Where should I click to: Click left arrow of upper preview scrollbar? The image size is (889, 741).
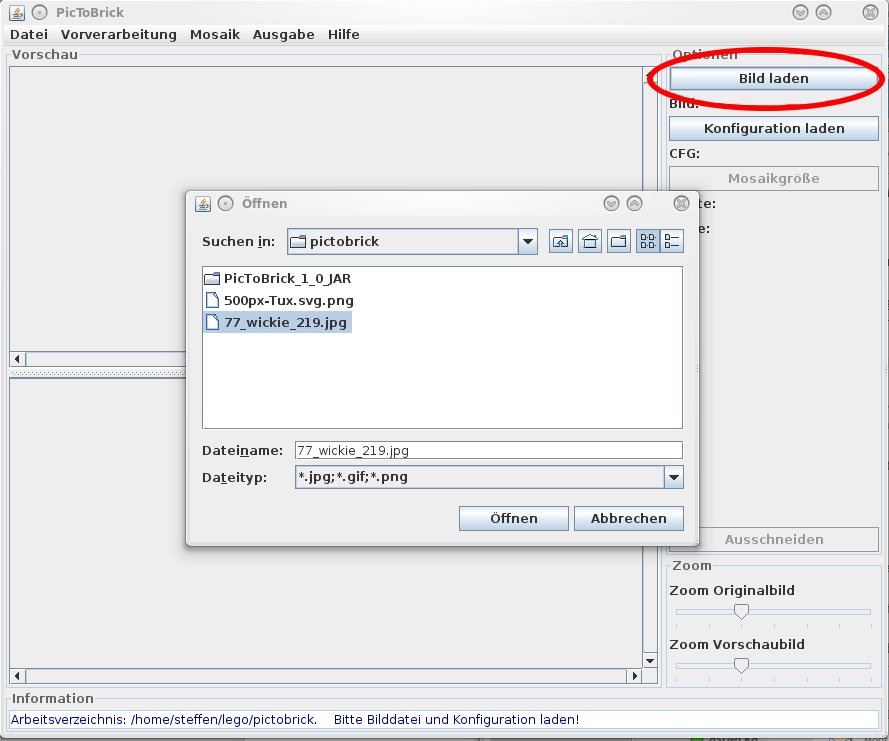tap(18, 359)
